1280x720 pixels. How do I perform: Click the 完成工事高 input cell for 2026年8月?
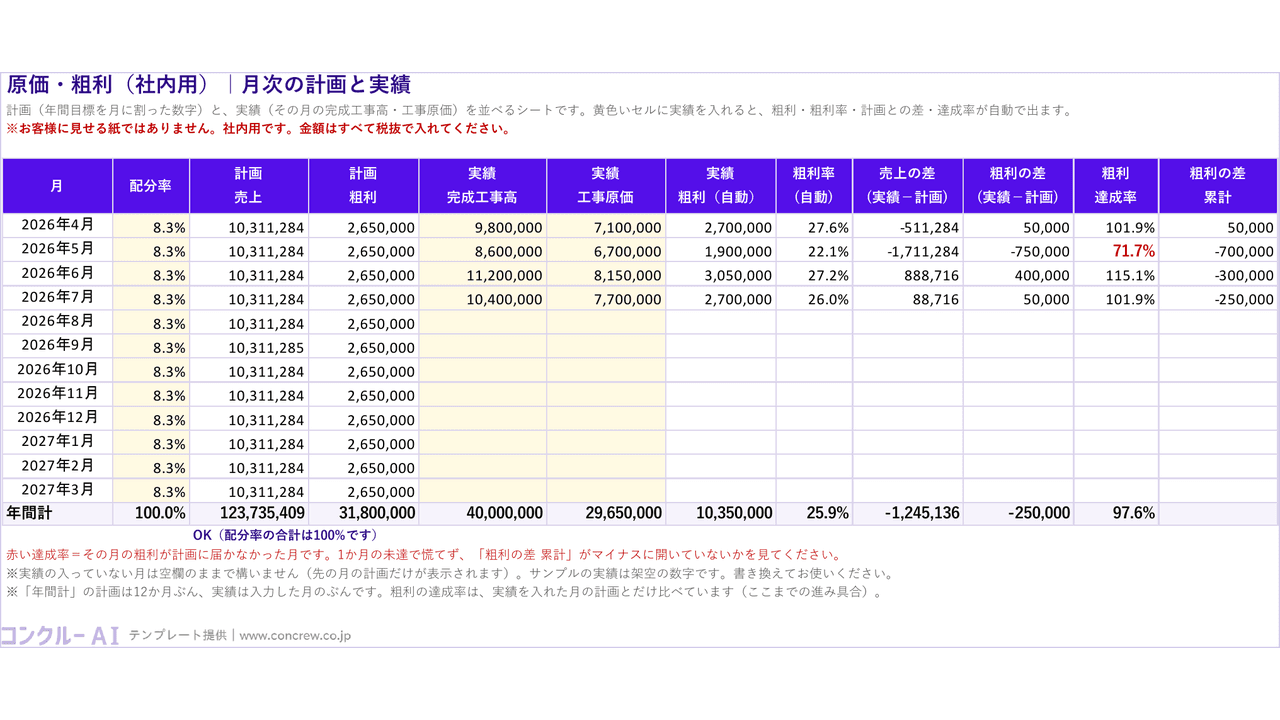tap(483, 322)
